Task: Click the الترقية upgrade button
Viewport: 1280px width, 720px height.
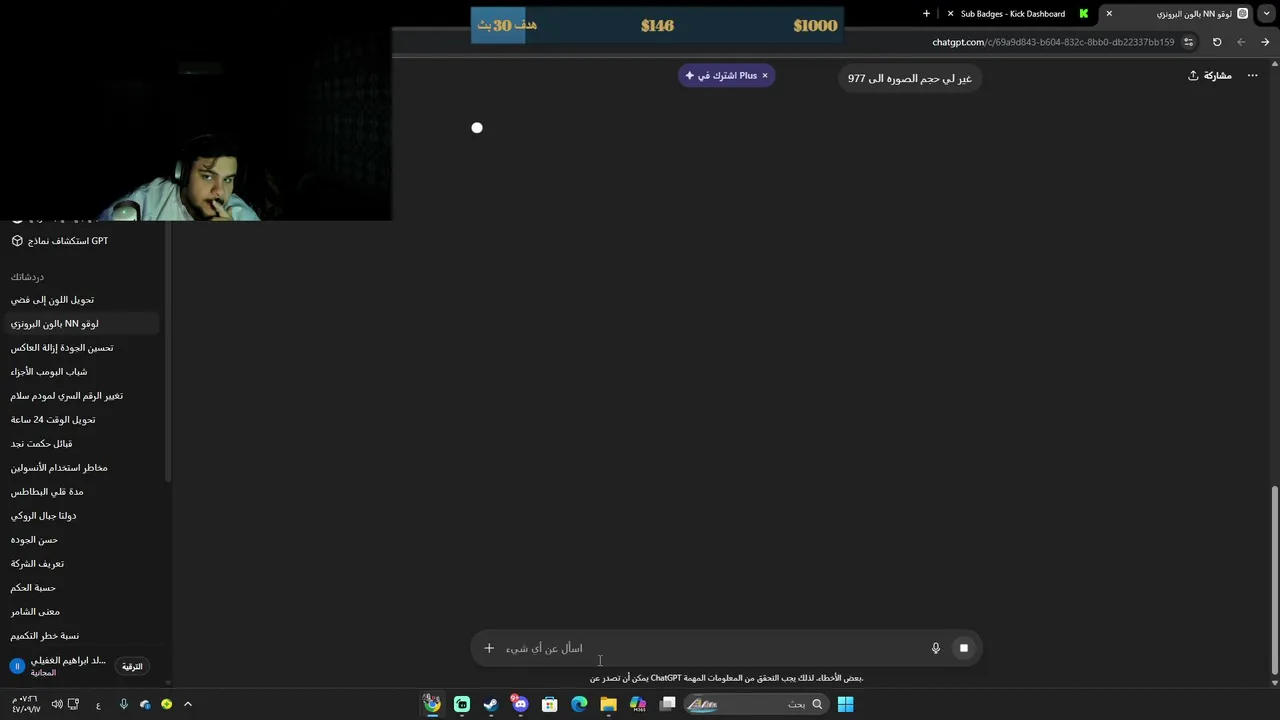Action: [x=132, y=666]
